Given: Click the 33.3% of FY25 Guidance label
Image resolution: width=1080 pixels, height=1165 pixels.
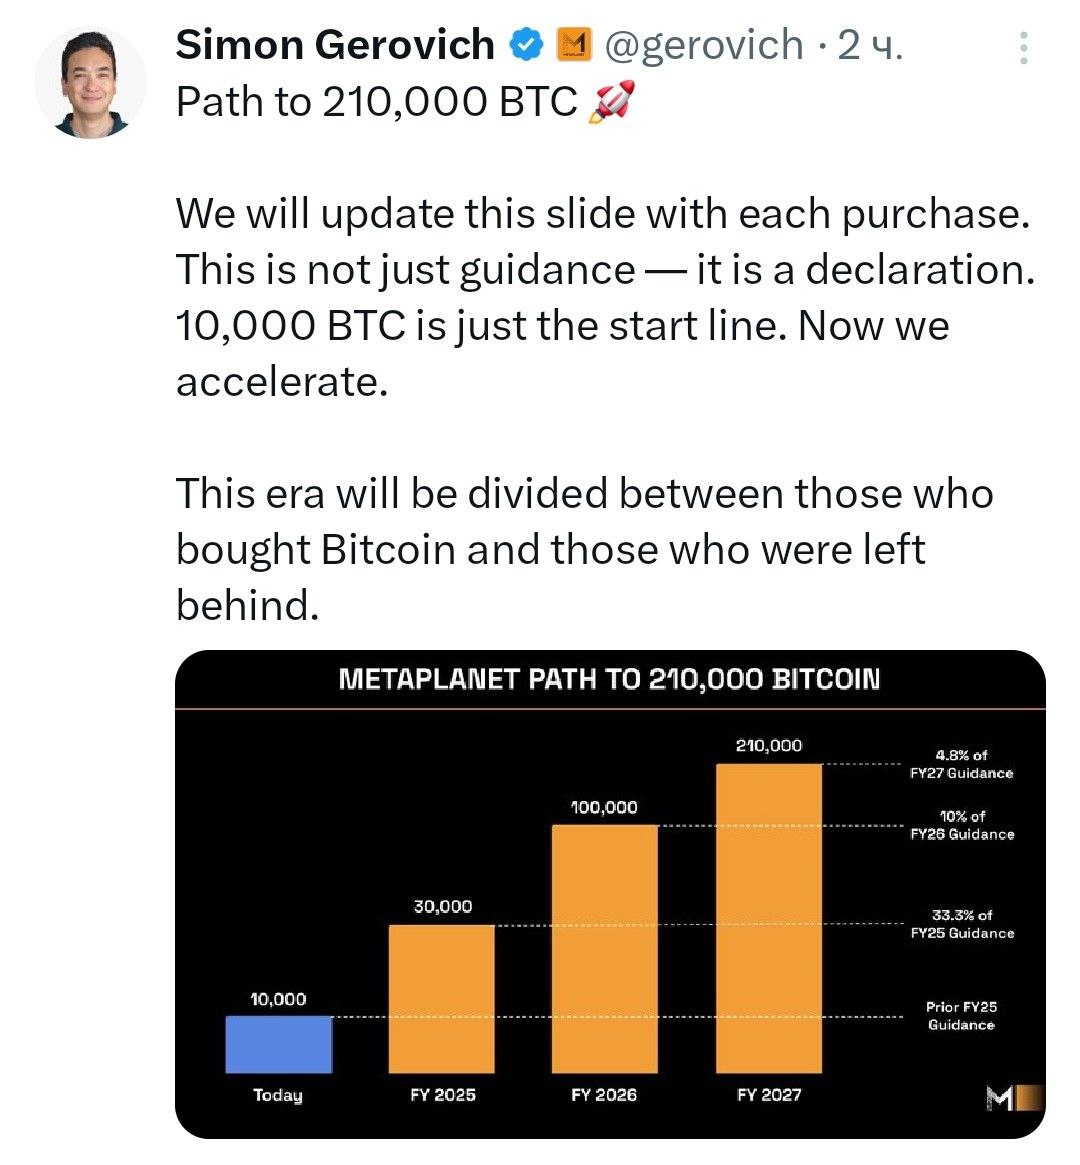Looking at the screenshot, I should pyautogui.click(x=963, y=924).
